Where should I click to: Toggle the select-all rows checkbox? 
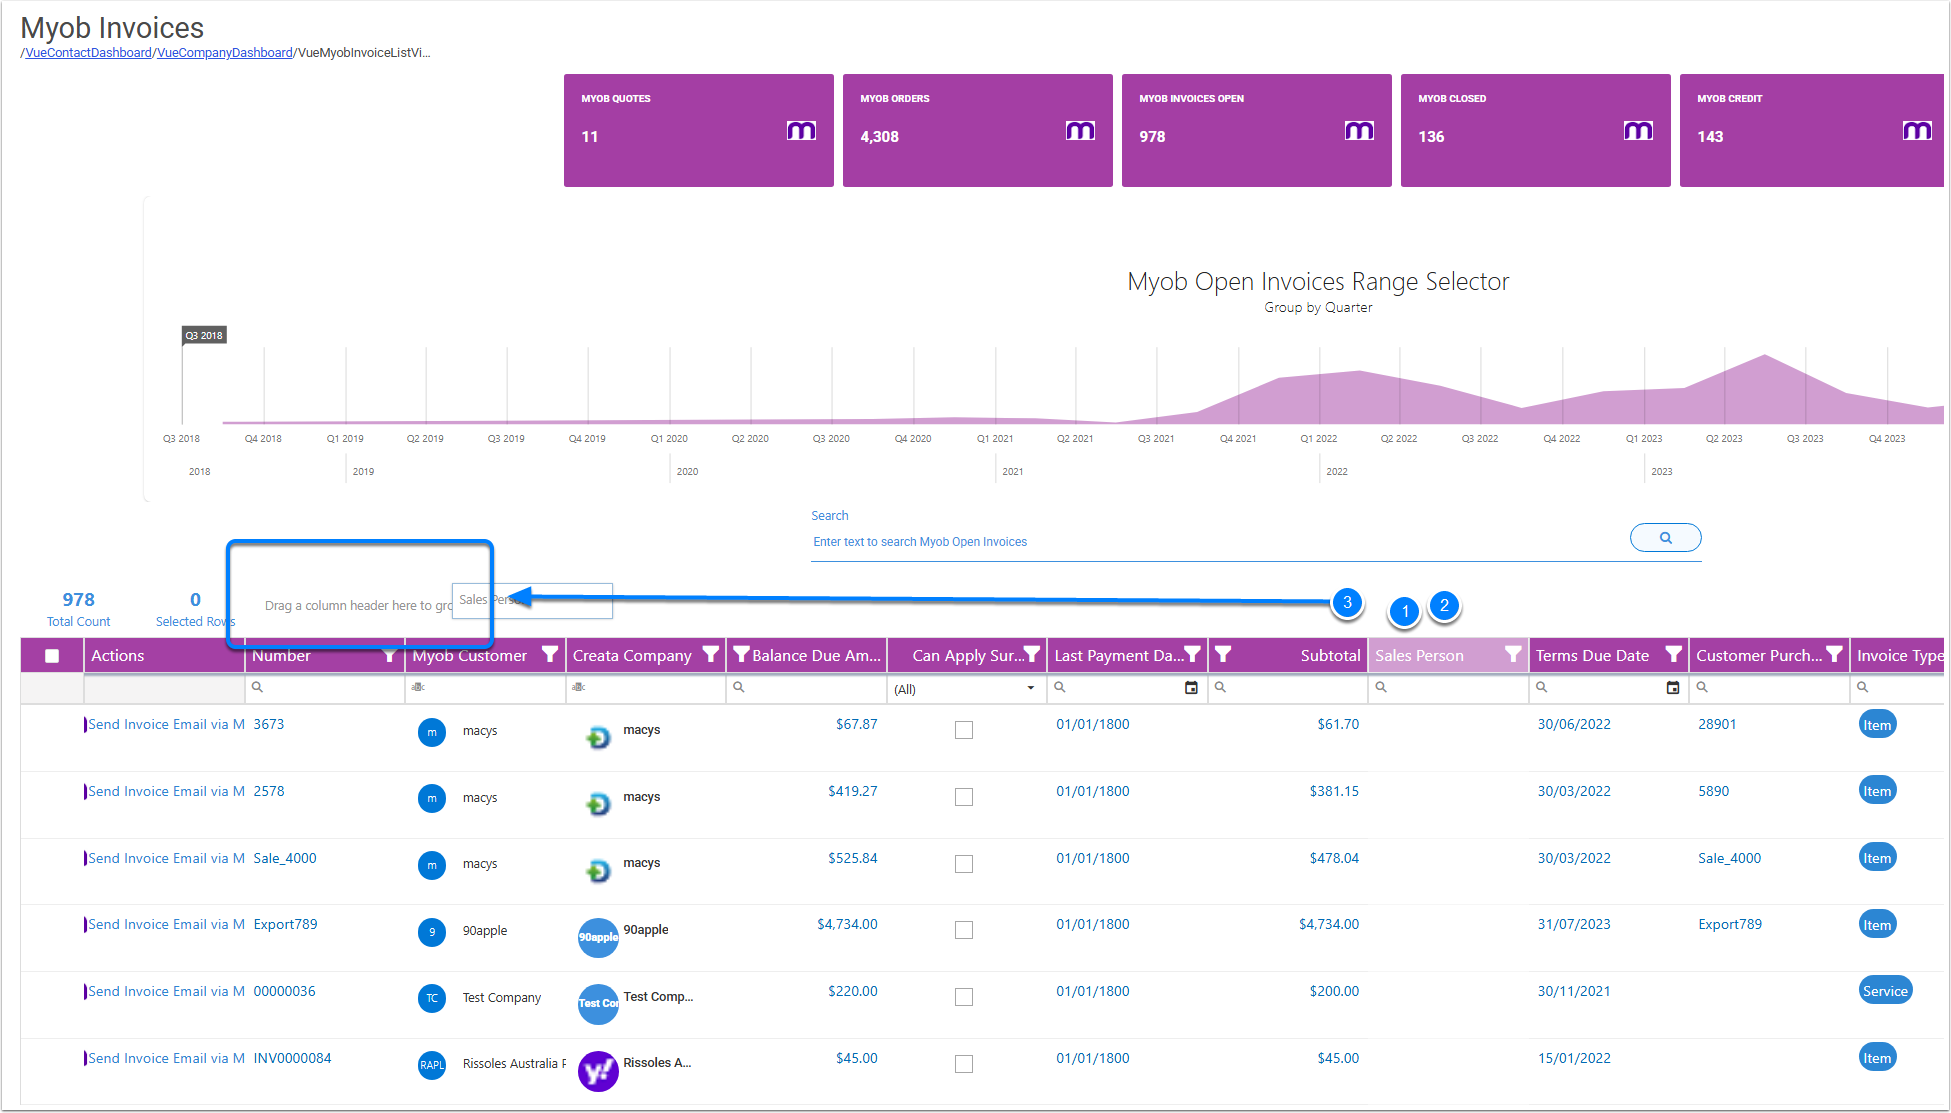point(52,656)
